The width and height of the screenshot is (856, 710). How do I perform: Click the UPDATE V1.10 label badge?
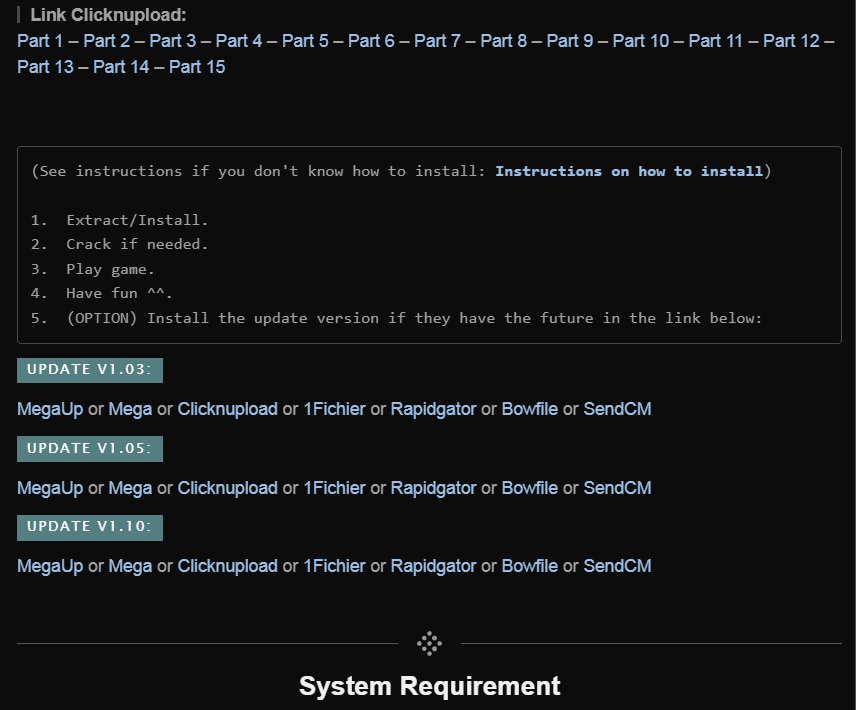tap(89, 527)
